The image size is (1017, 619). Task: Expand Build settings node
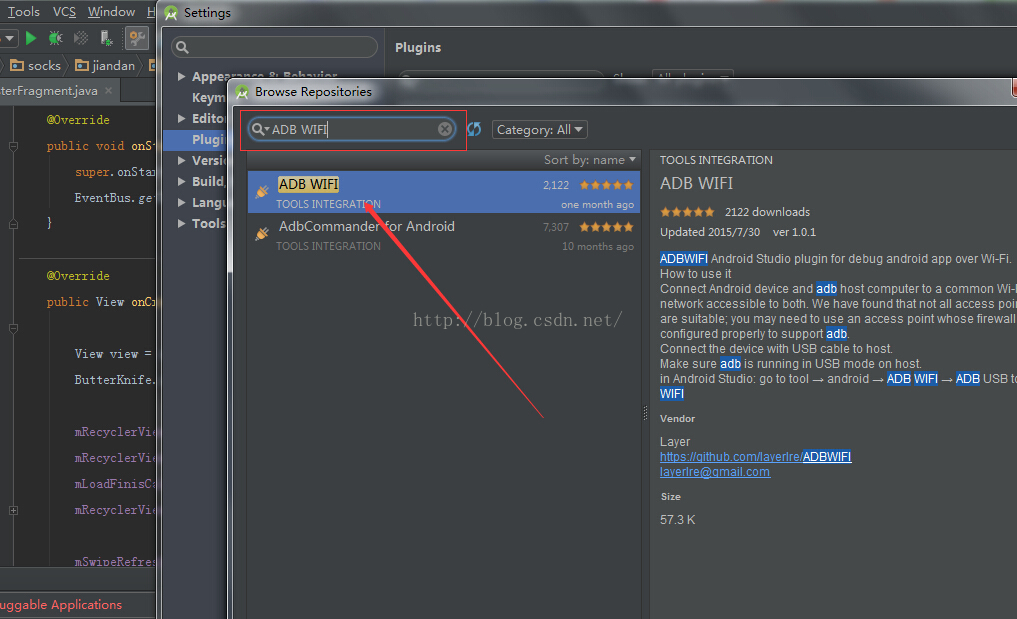tap(182, 181)
